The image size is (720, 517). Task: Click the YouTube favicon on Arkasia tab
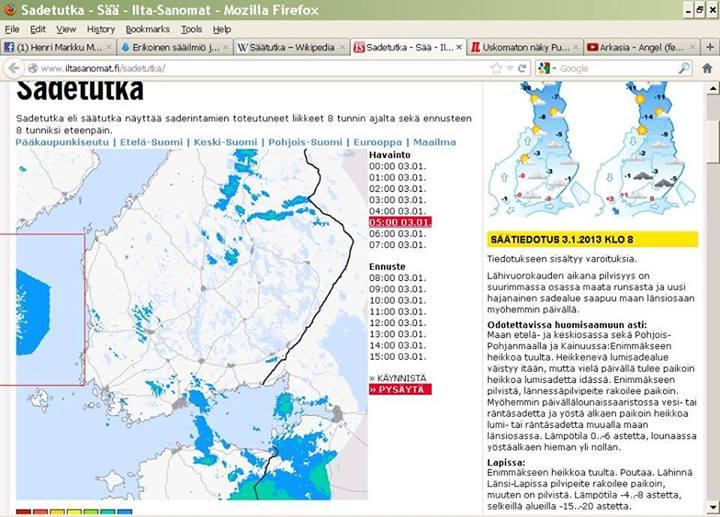click(x=592, y=47)
